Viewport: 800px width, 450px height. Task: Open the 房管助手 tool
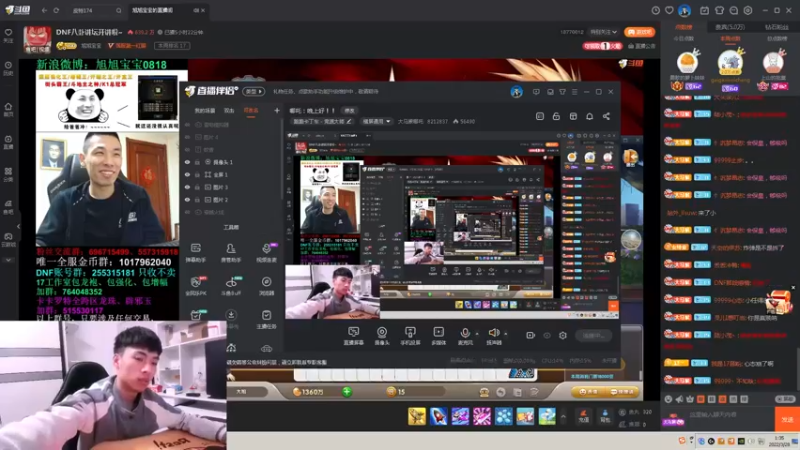click(231, 253)
